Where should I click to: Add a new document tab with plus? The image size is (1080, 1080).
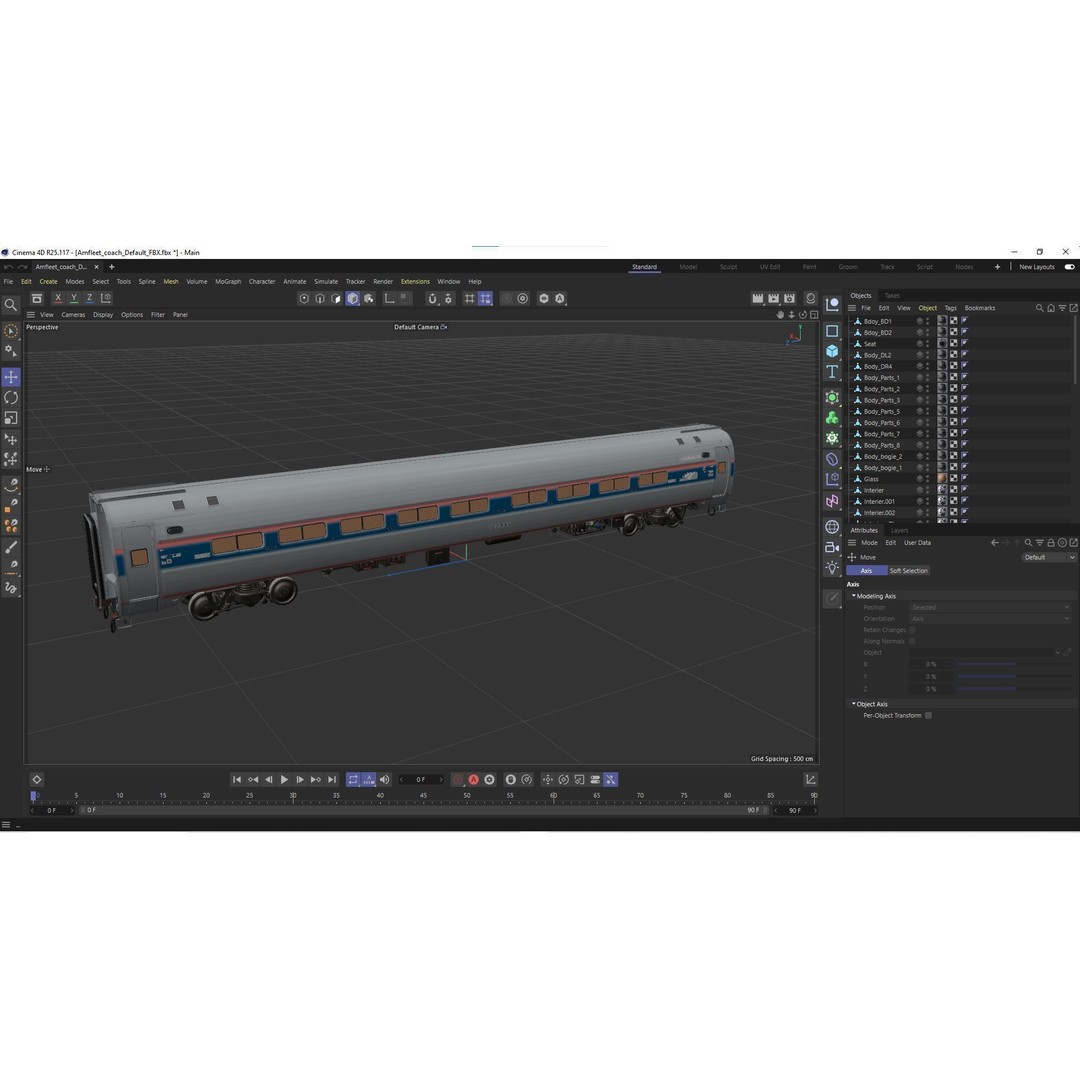112,267
